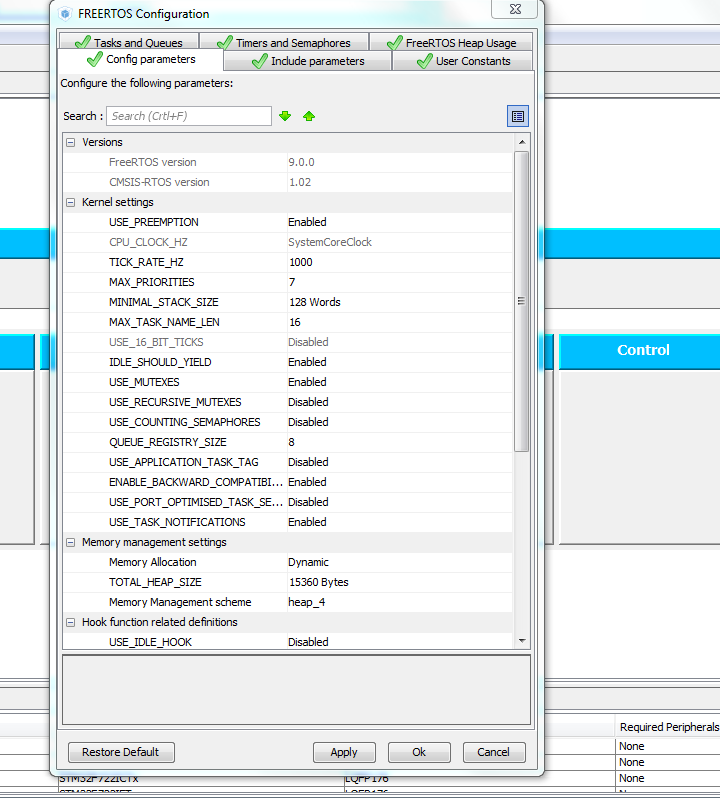Switch to the Include parameters tab
Screen dimensions: 720x798
pos(308,61)
